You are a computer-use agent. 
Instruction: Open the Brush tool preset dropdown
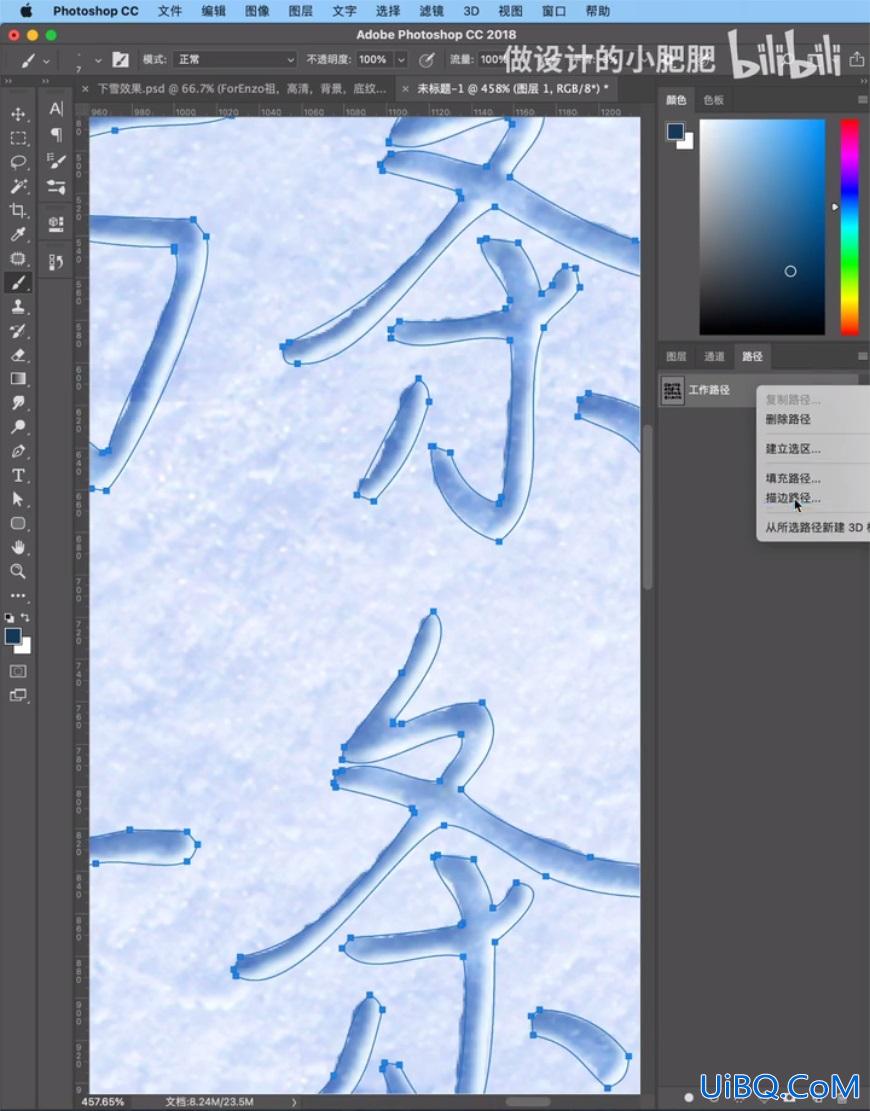[x=33, y=61]
